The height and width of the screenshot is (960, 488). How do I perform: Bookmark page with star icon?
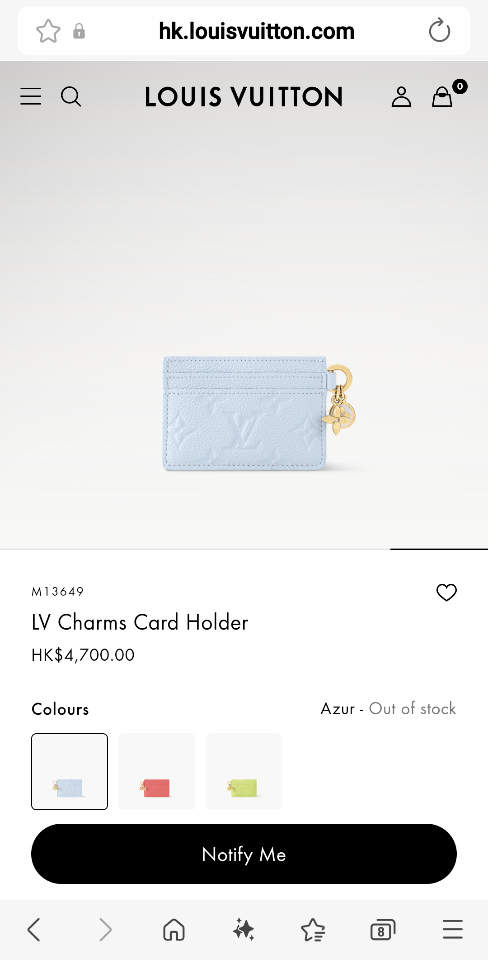click(x=48, y=31)
